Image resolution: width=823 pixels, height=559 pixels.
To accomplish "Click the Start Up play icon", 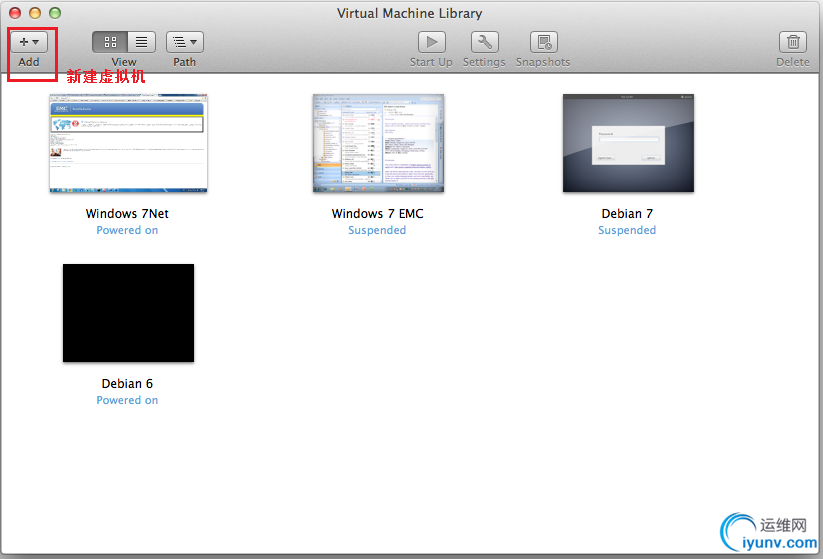I will 431,42.
